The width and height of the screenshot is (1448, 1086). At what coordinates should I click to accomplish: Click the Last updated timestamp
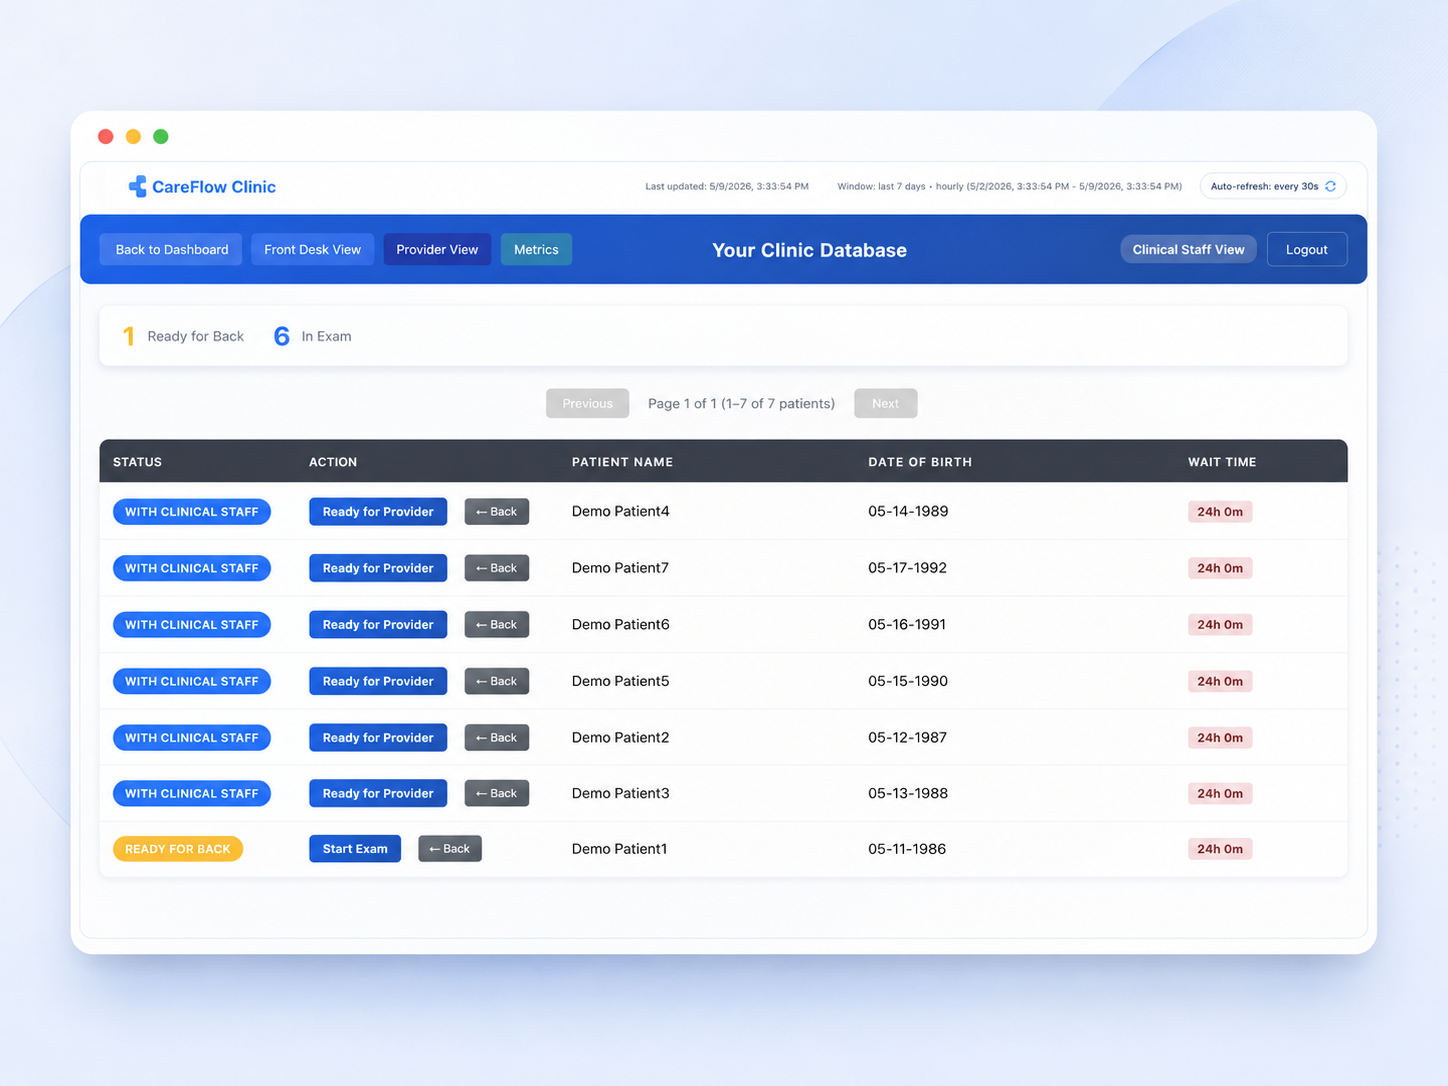pos(727,186)
